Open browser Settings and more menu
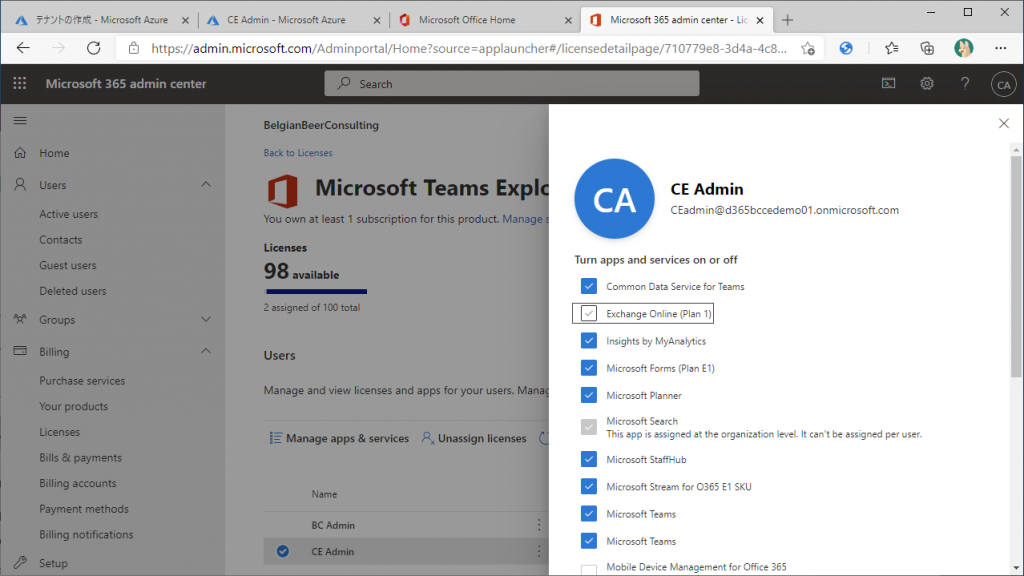The width and height of the screenshot is (1024, 576). click(x=1000, y=48)
